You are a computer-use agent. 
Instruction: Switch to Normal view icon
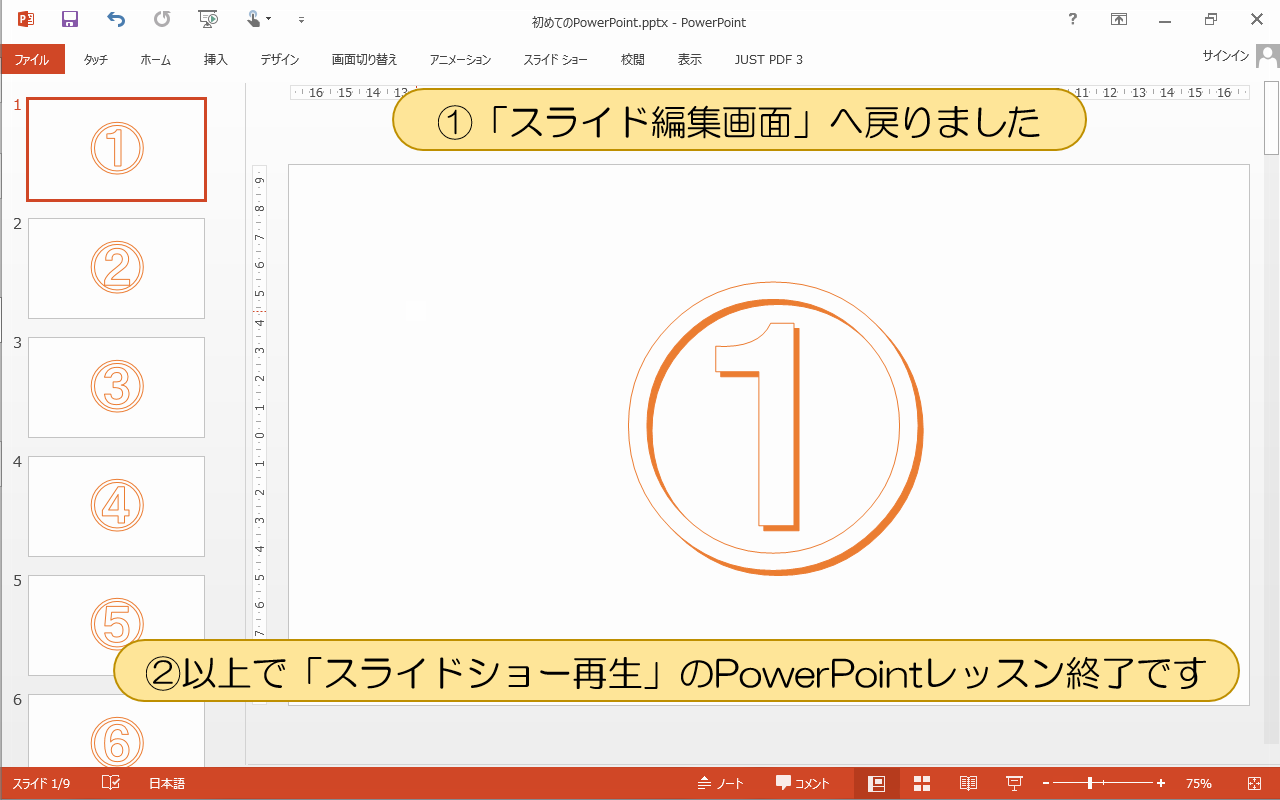877,784
